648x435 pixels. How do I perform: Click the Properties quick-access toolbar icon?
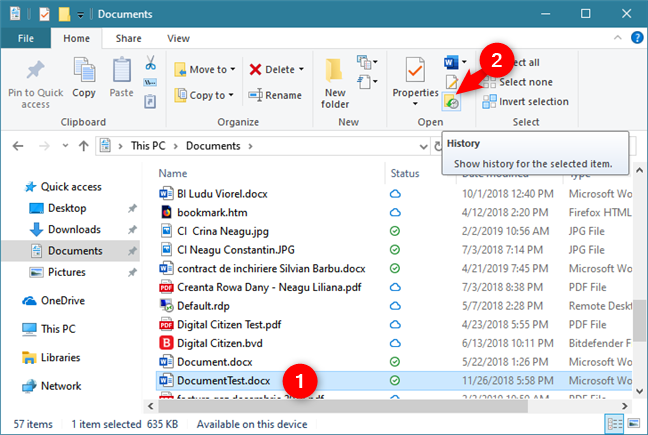pos(44,14)
